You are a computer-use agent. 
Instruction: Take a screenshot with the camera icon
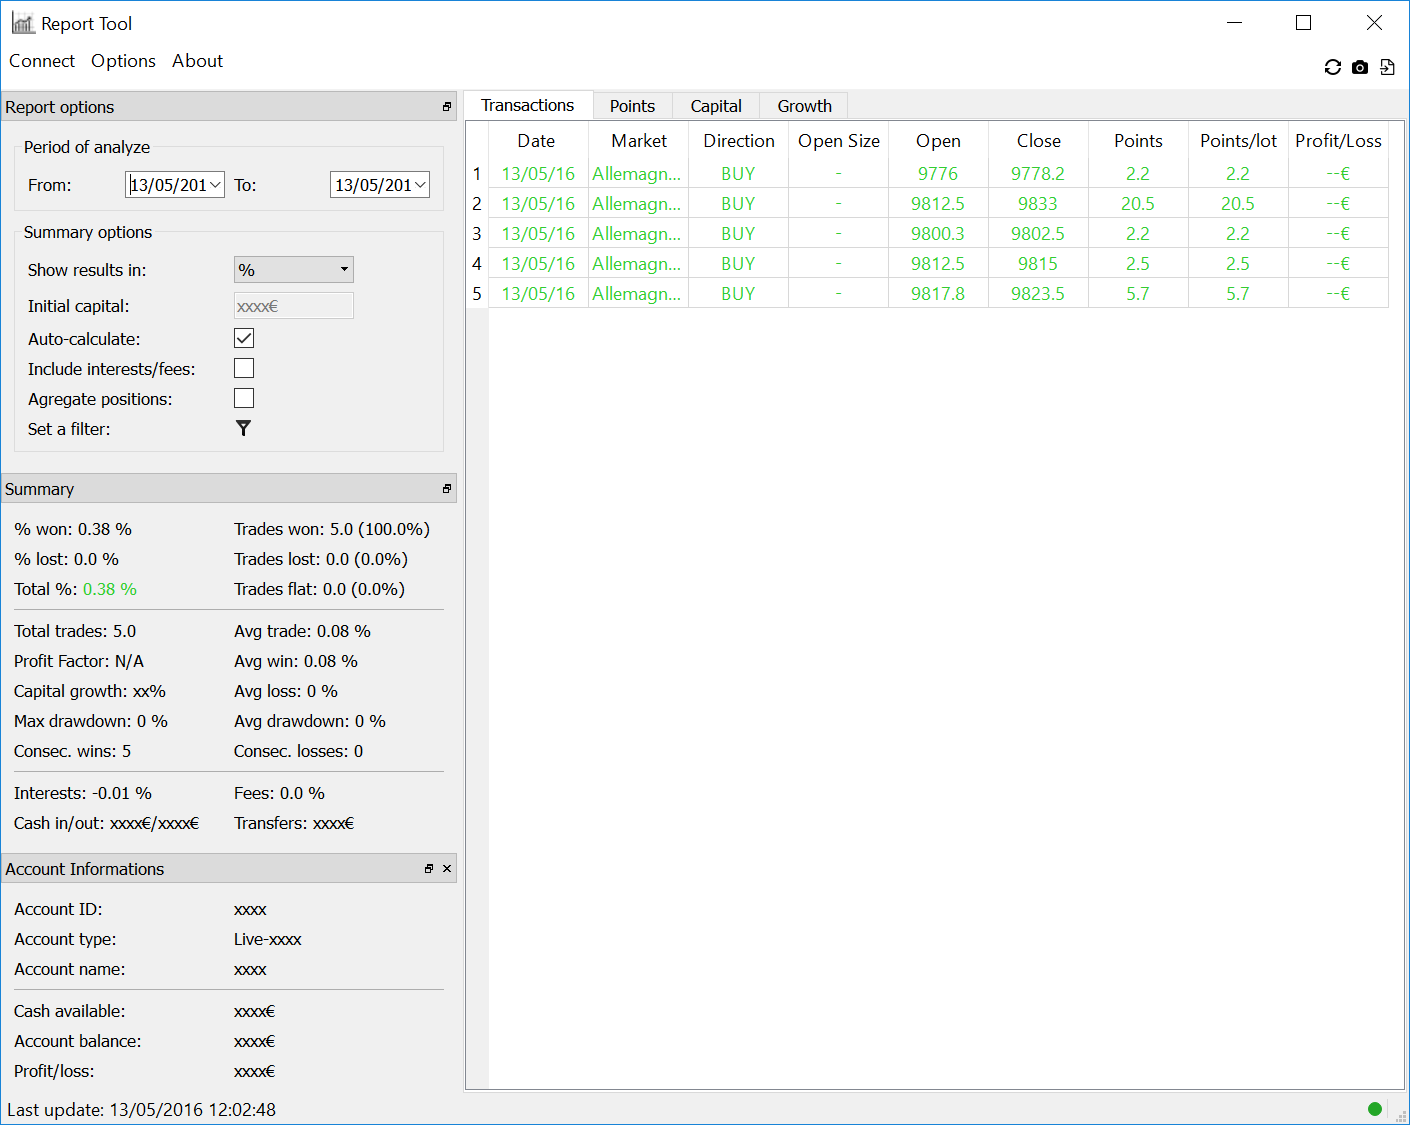coord(1359,67)
